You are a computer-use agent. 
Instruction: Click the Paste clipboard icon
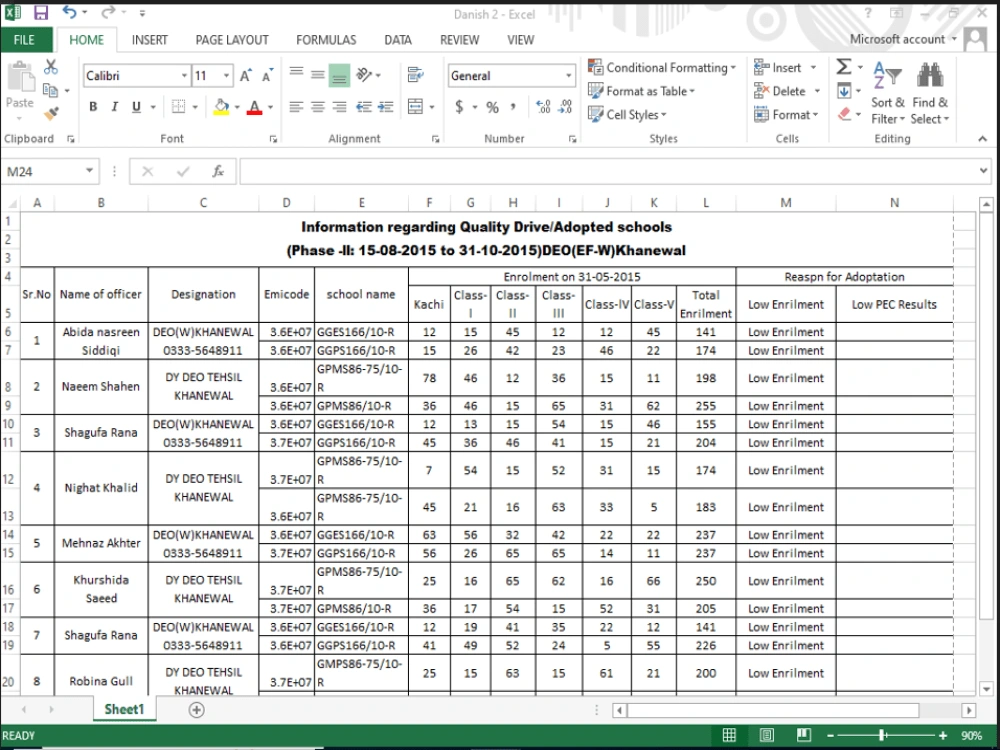point(20,78)
